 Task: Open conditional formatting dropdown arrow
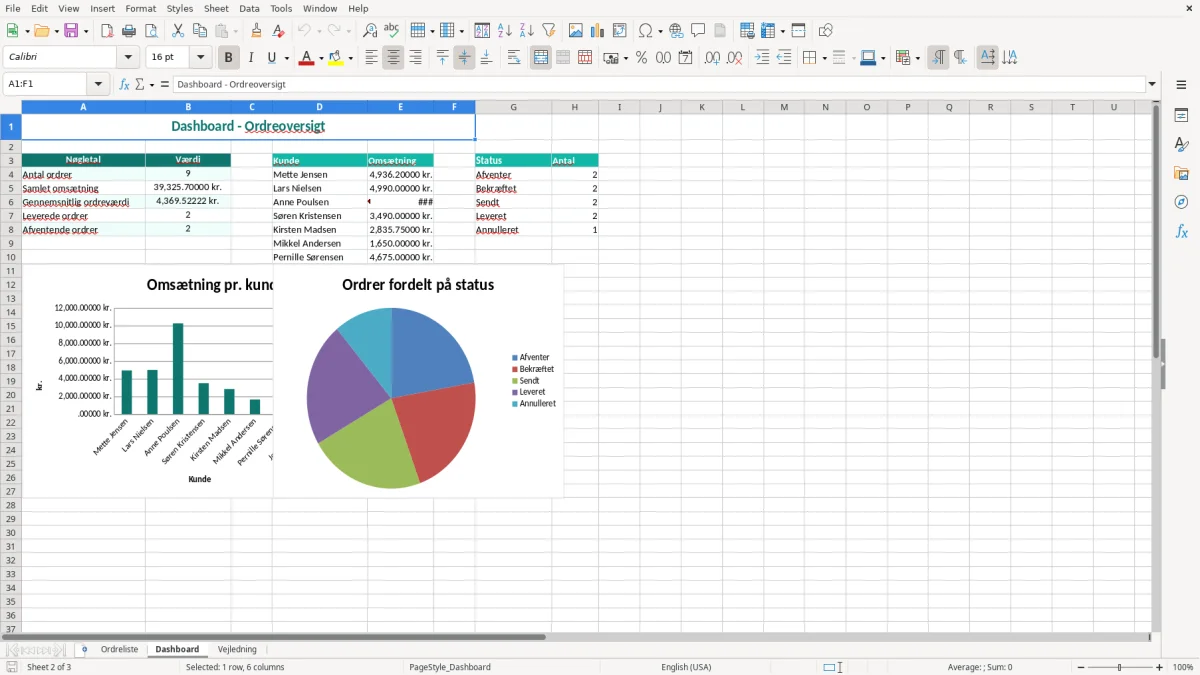click(x=917, y=58)
